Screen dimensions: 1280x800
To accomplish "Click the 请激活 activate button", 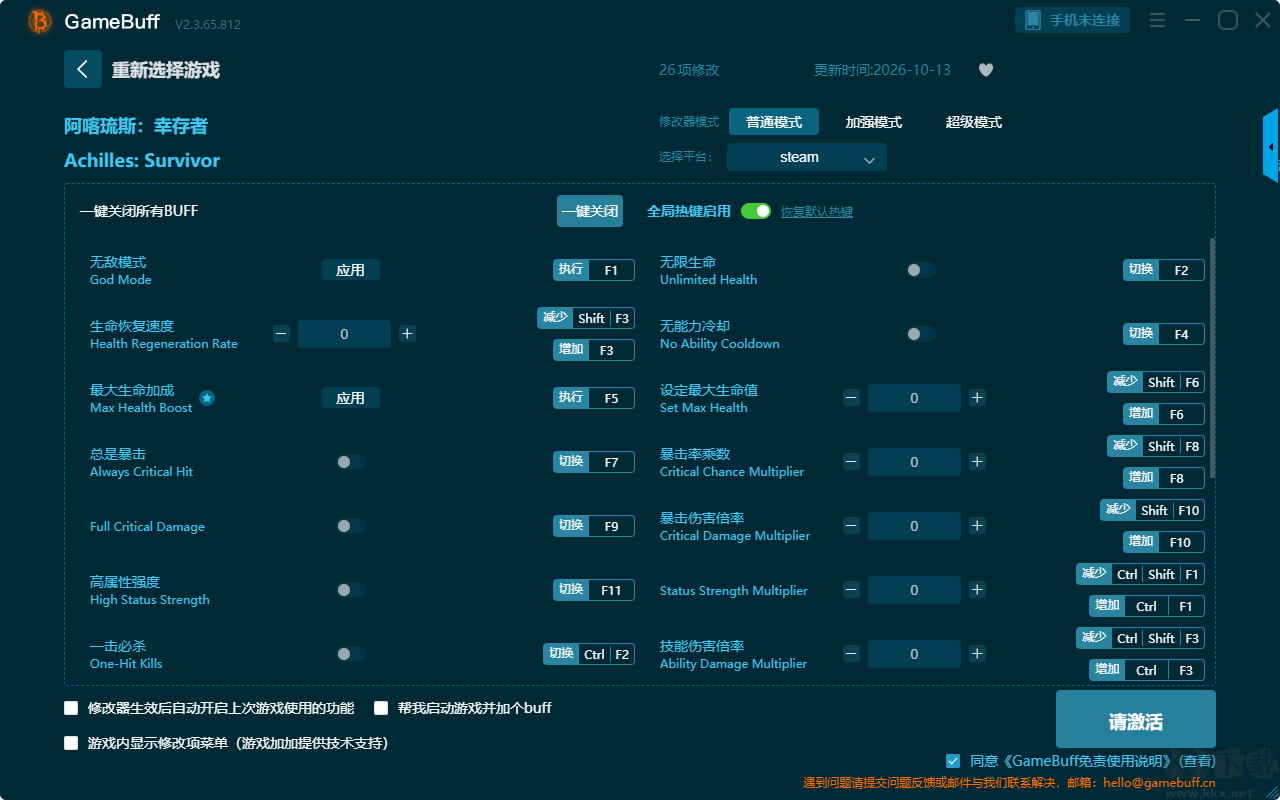I will point(1136,719).
